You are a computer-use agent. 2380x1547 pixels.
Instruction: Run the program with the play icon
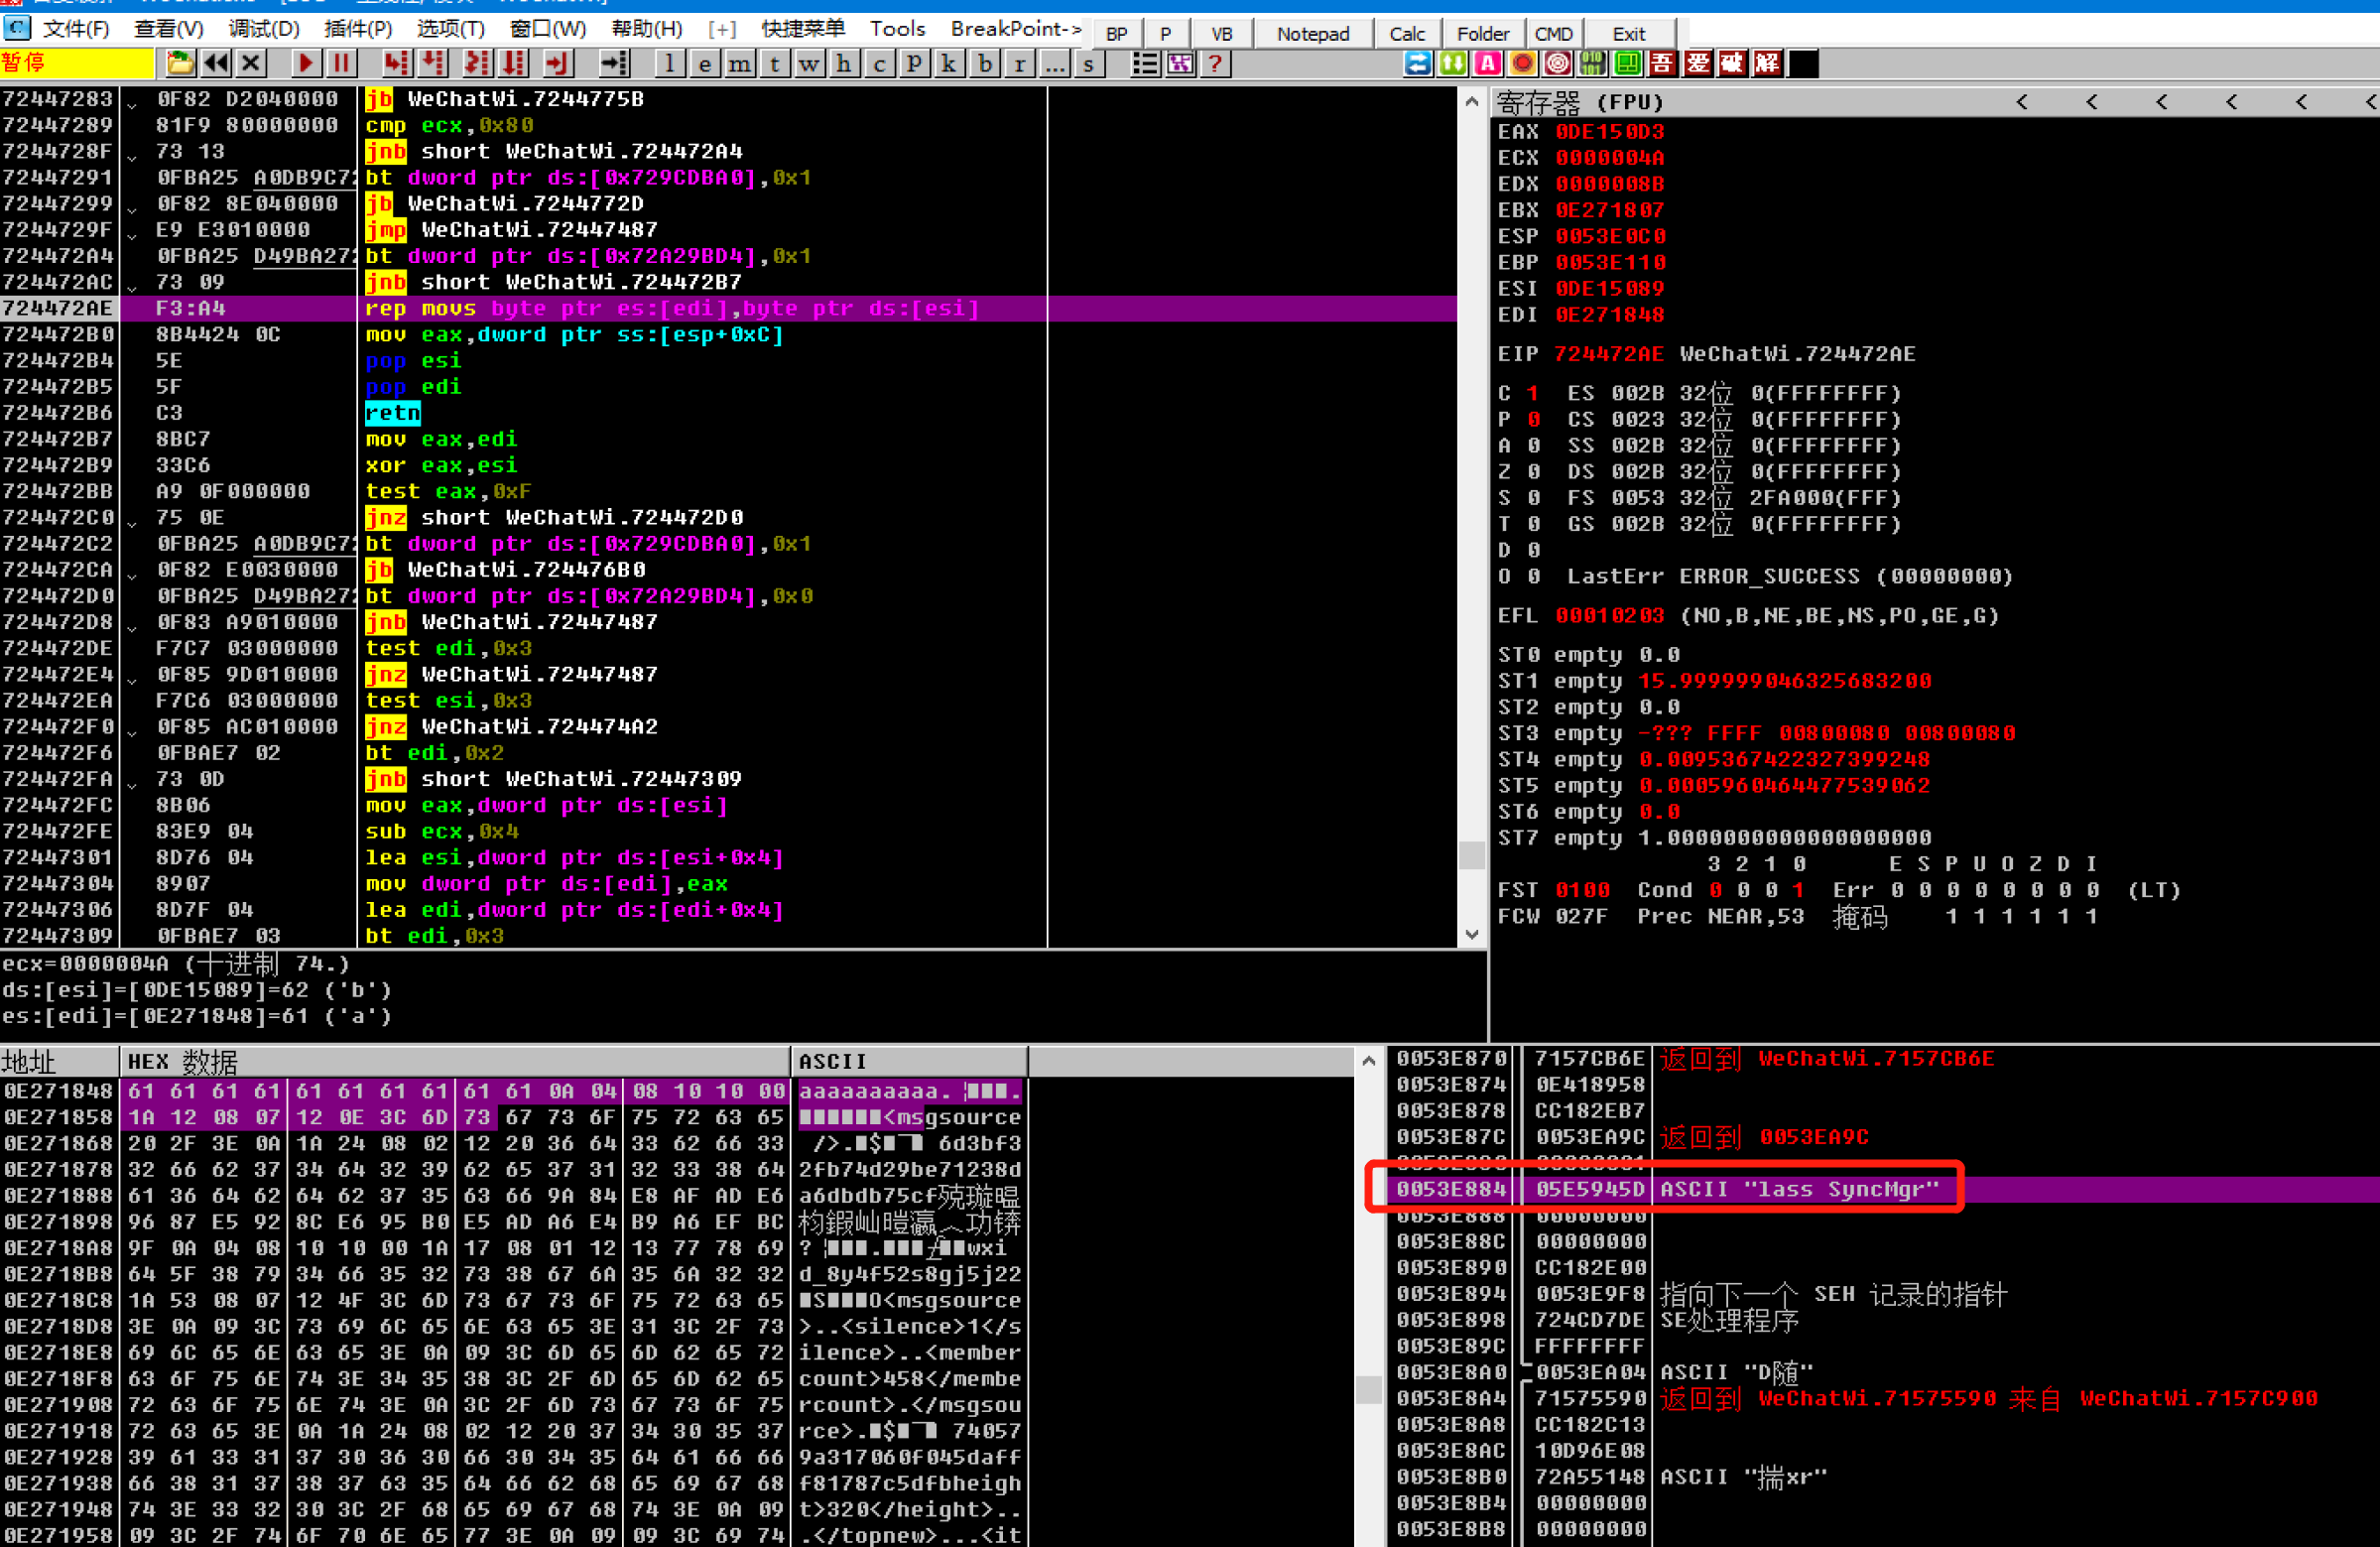(305, 63)
